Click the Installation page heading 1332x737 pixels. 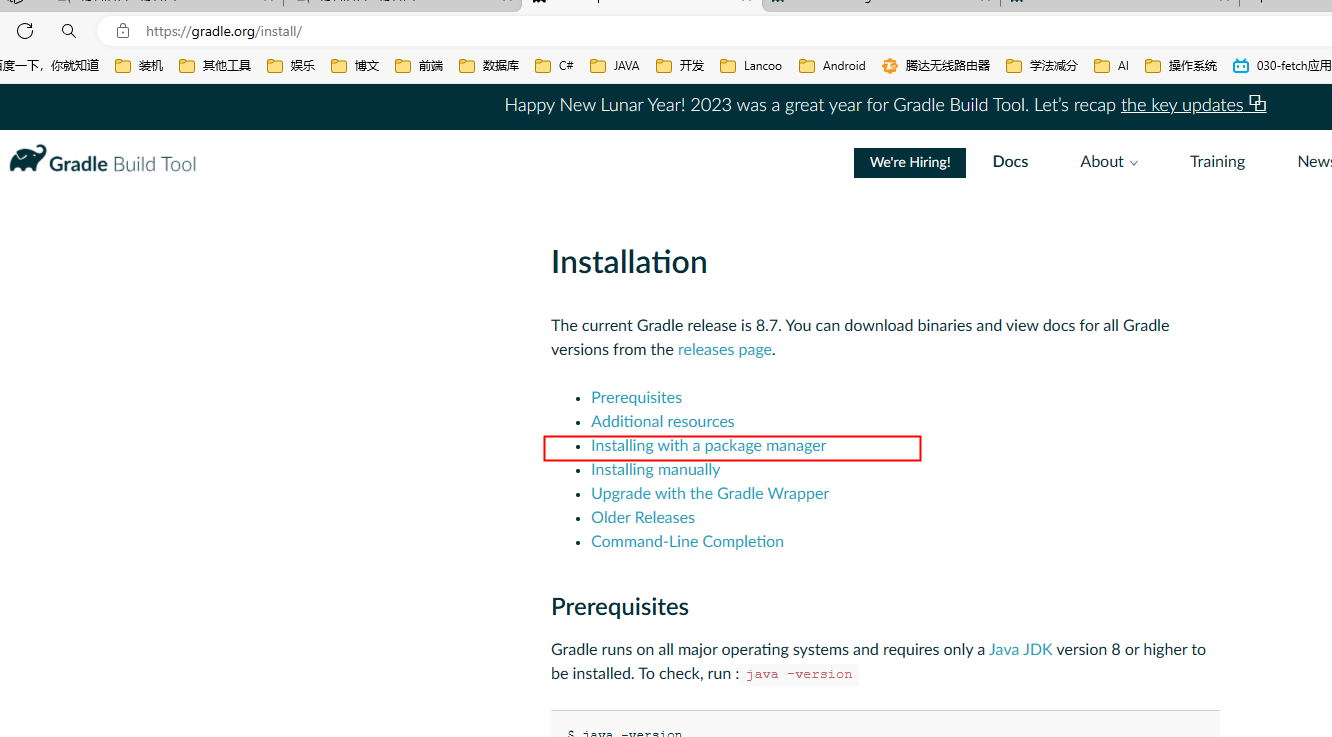(x=629, y=262)
